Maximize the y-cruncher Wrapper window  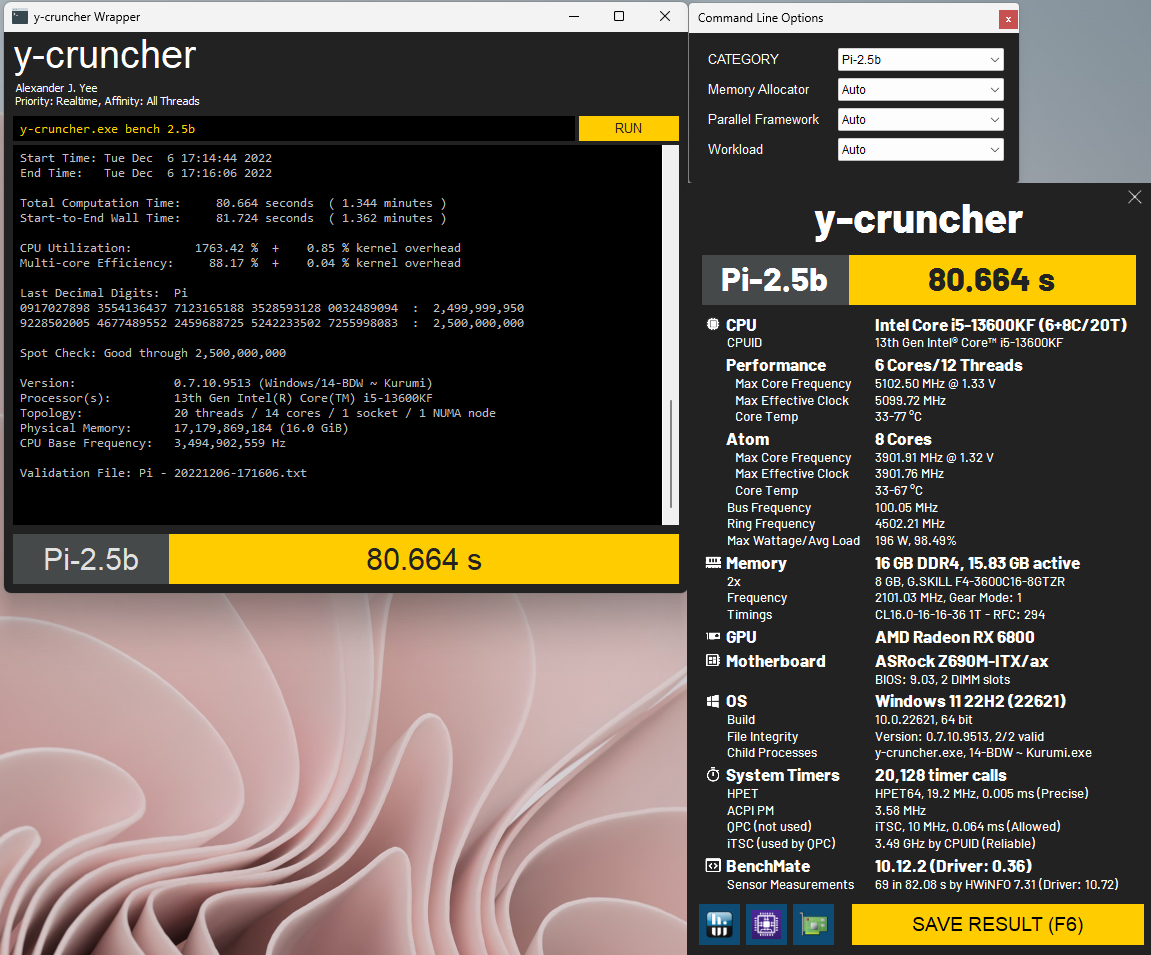pyautogui.click(x=619, y=16)
